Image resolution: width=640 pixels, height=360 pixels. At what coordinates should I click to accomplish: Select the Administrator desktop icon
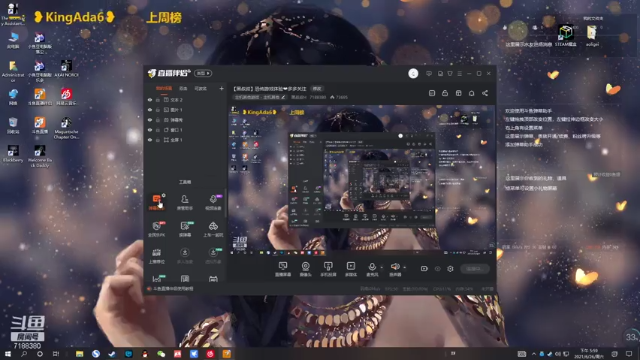[13, 71]
